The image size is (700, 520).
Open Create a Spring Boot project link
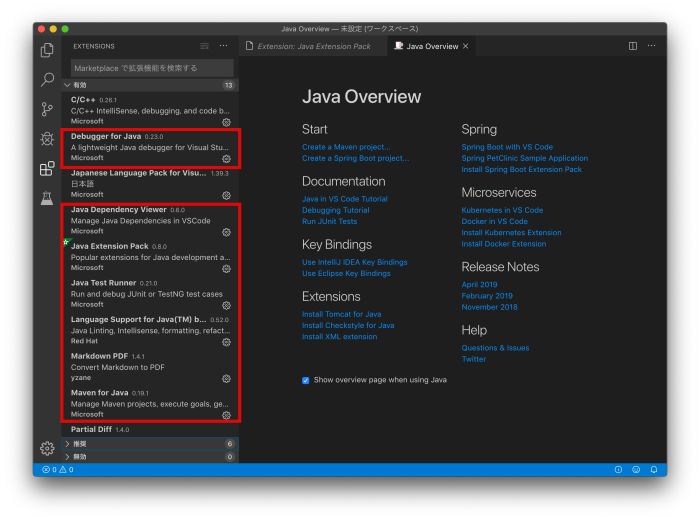click(355, 158)
